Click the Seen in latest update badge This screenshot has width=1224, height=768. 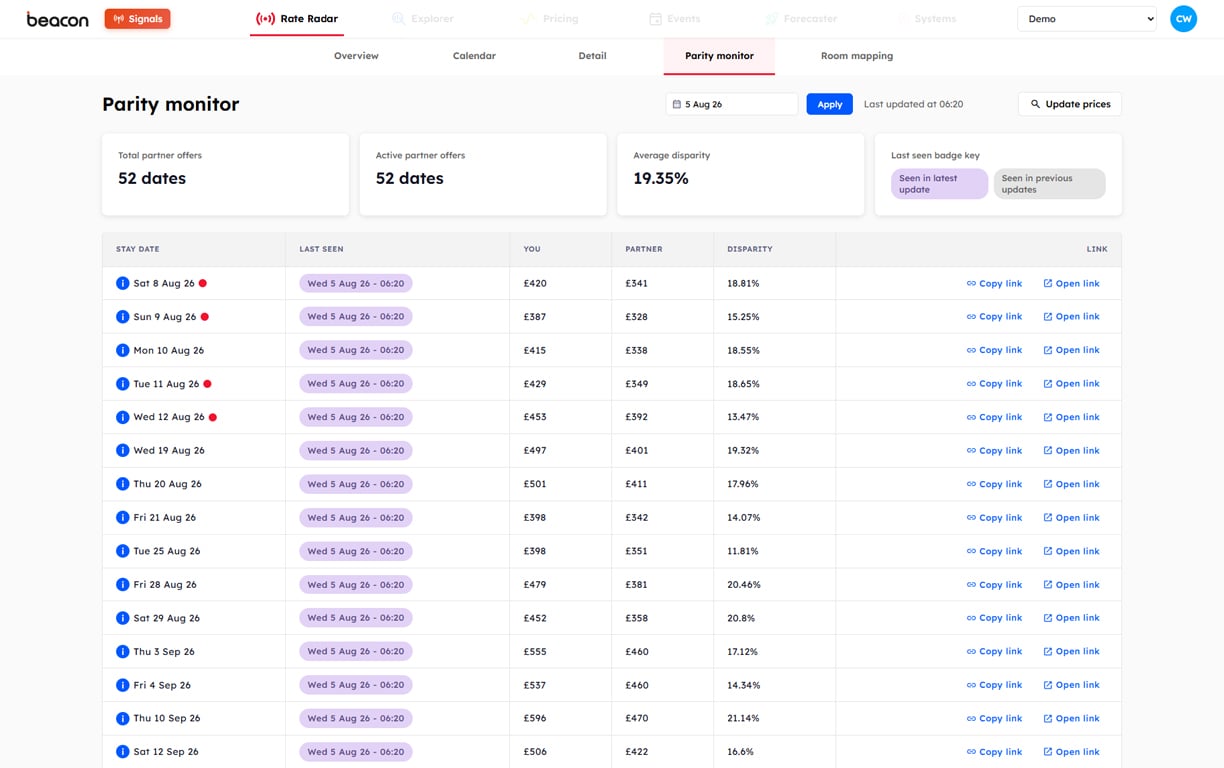click(939, 184)
